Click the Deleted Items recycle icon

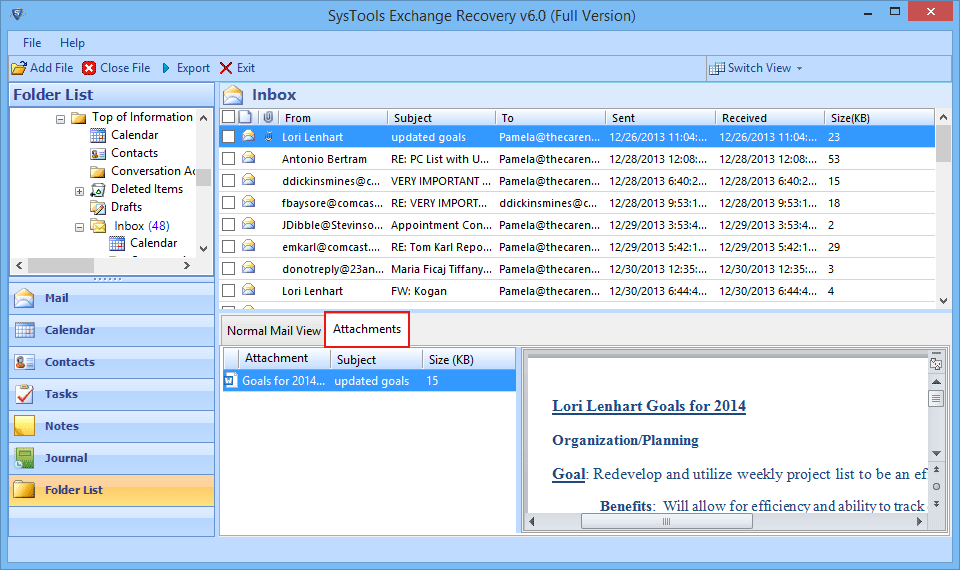[x=97, y=190]
